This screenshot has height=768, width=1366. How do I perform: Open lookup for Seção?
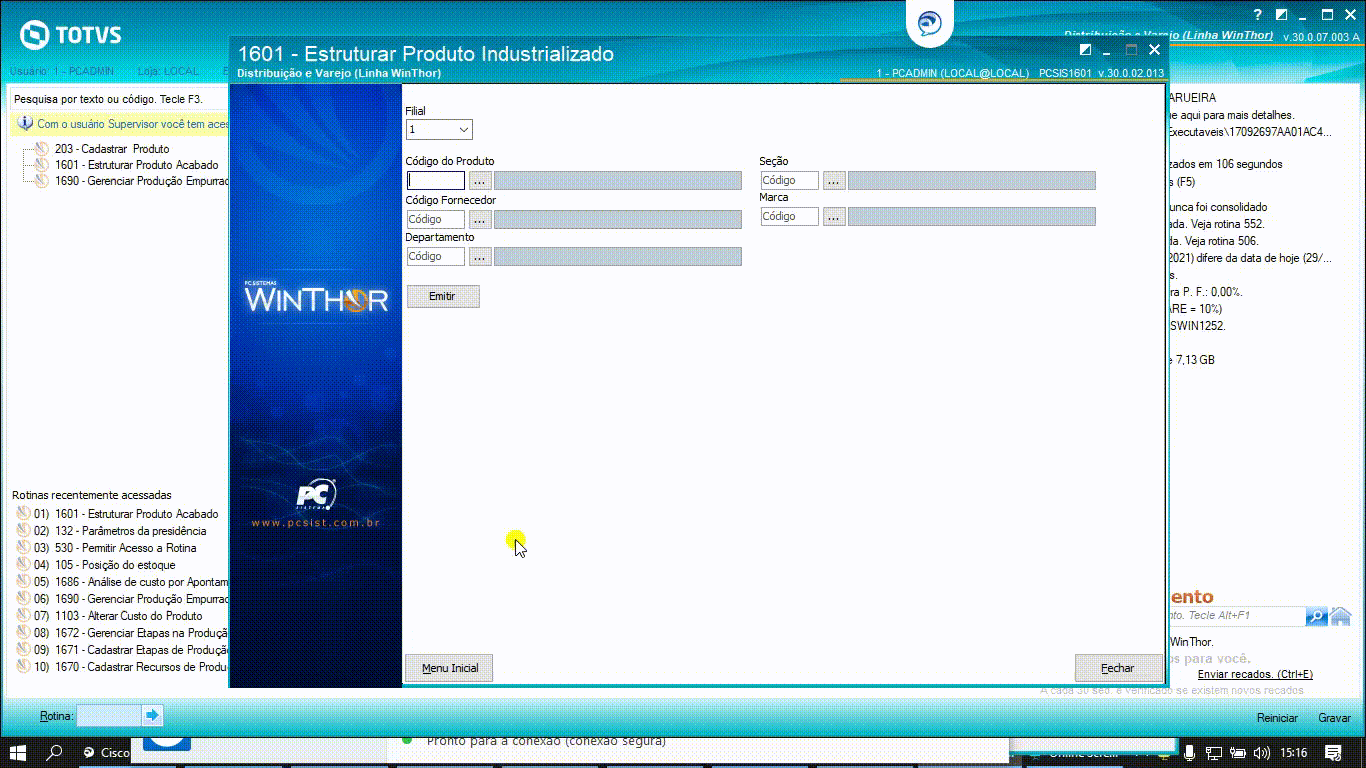[834, 181]
